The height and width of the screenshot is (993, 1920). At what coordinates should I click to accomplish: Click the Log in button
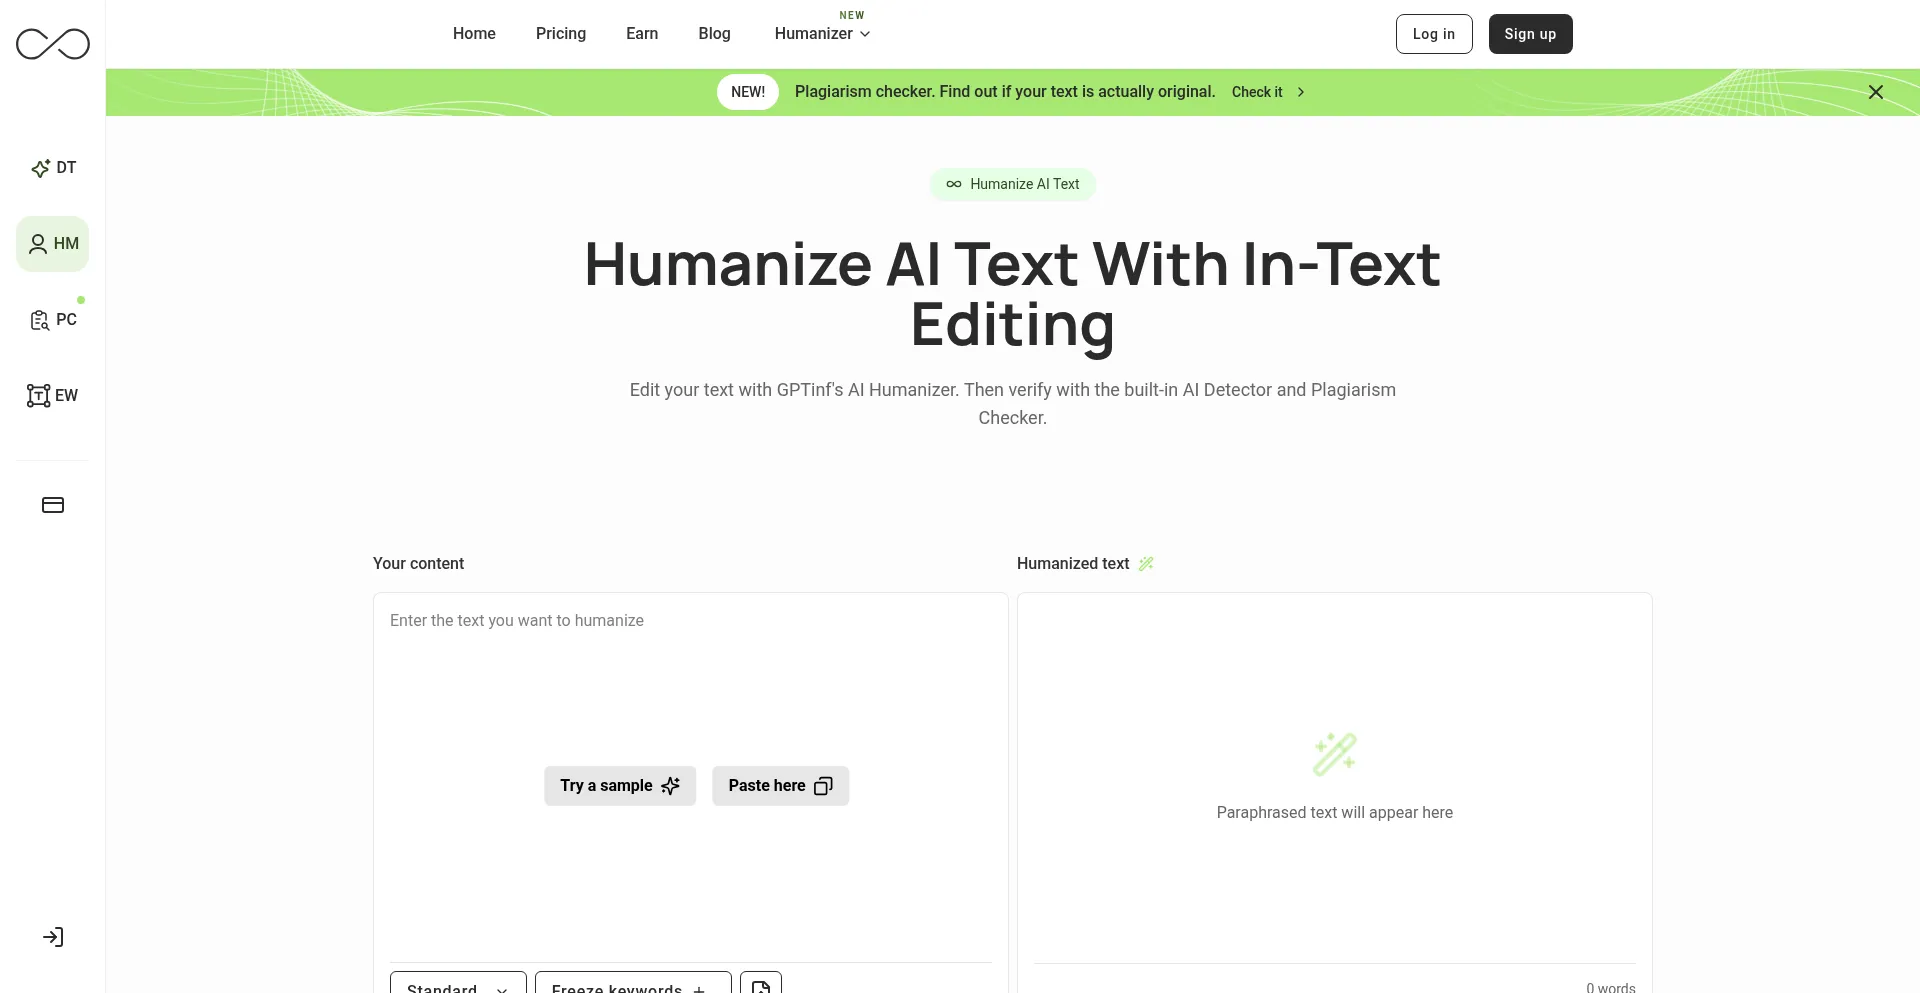click(x=1434, y=34)
